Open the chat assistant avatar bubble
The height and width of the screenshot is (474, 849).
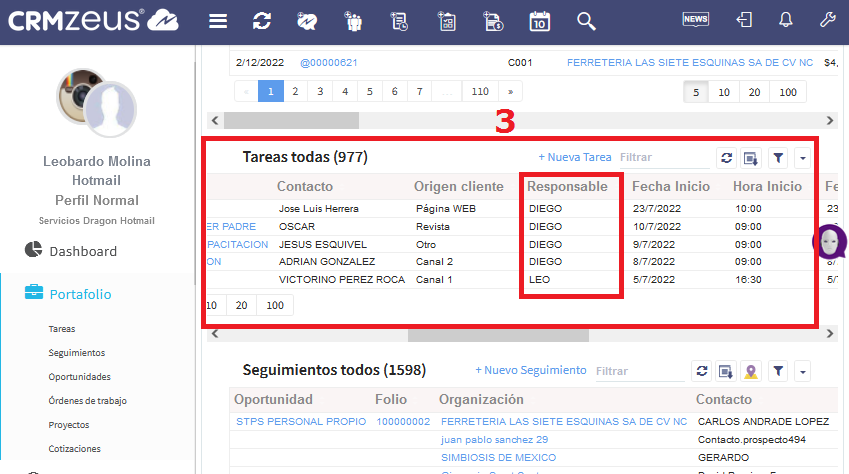[830, 242]
